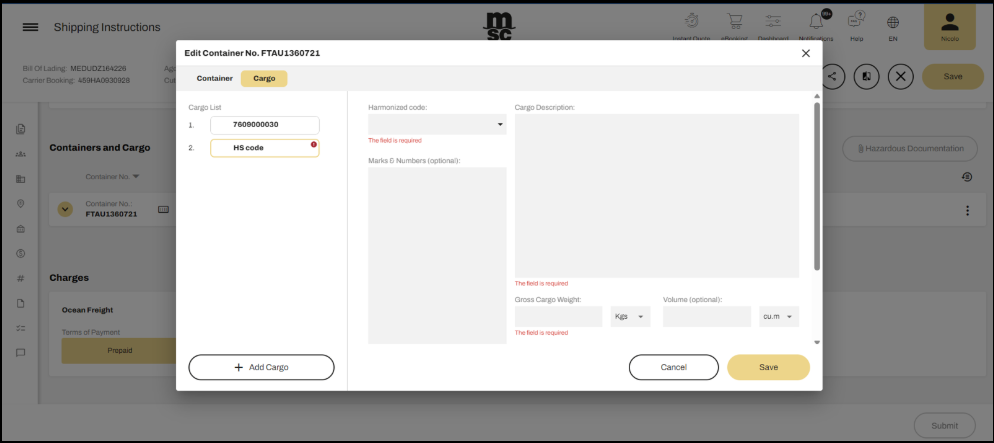Switch to the Container tab
The image size is (994, 443).
(214, 79)
